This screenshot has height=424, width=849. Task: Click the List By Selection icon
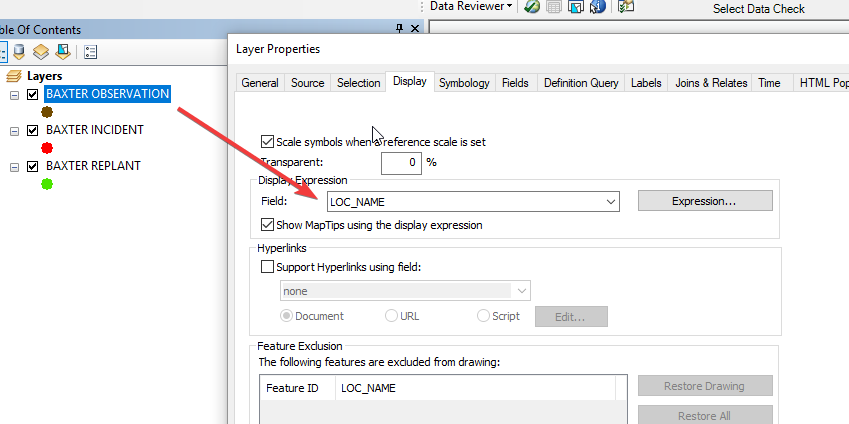[62, 52]
